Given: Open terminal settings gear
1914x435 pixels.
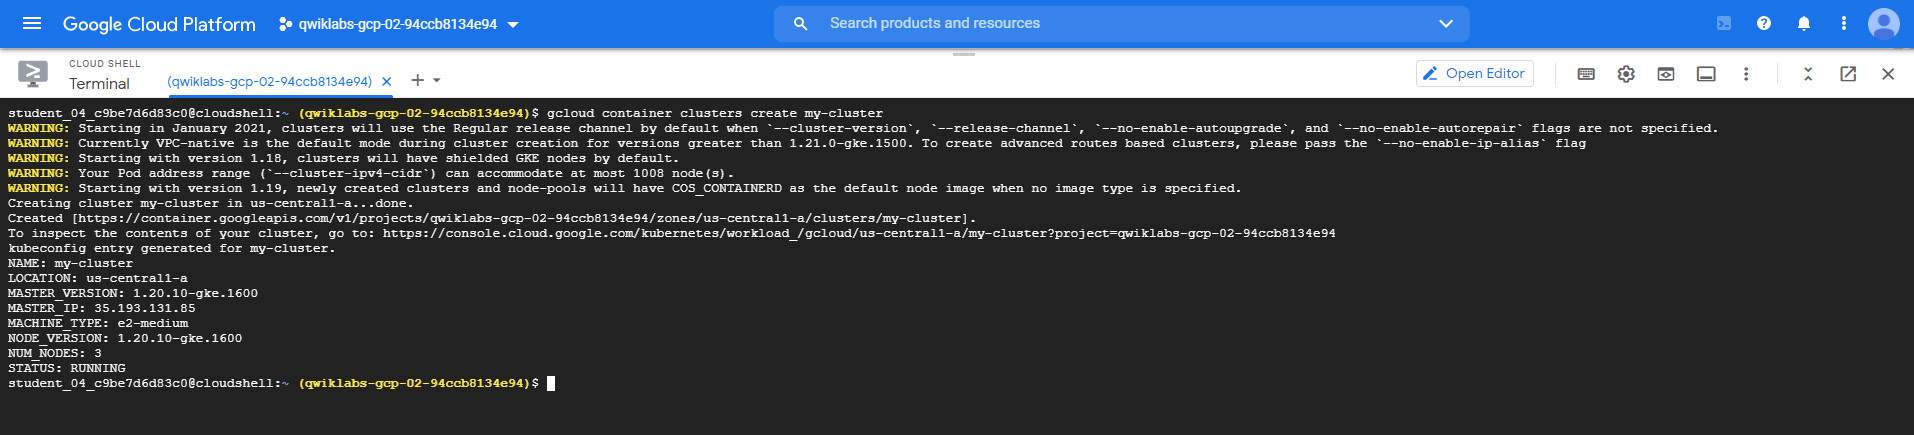Looking at the screenshot, I should tap(1626, 74).
